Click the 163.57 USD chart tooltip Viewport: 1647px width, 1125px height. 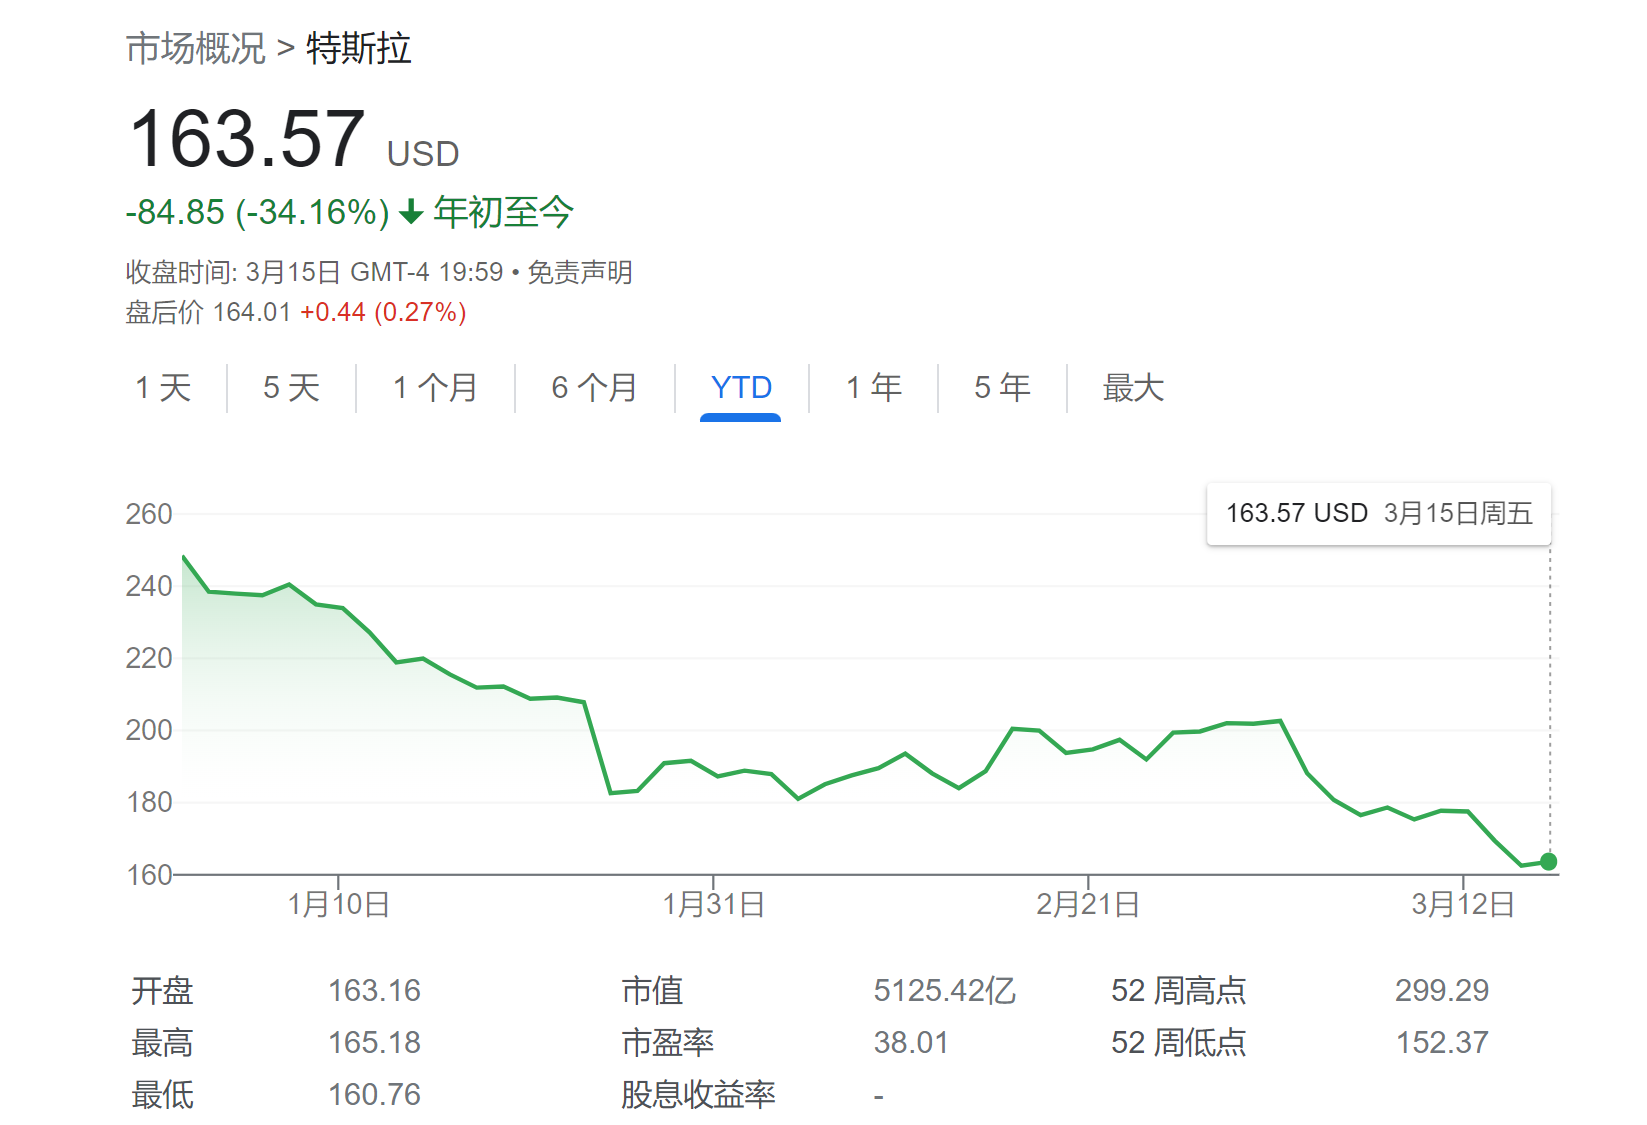pos(1379,514)
